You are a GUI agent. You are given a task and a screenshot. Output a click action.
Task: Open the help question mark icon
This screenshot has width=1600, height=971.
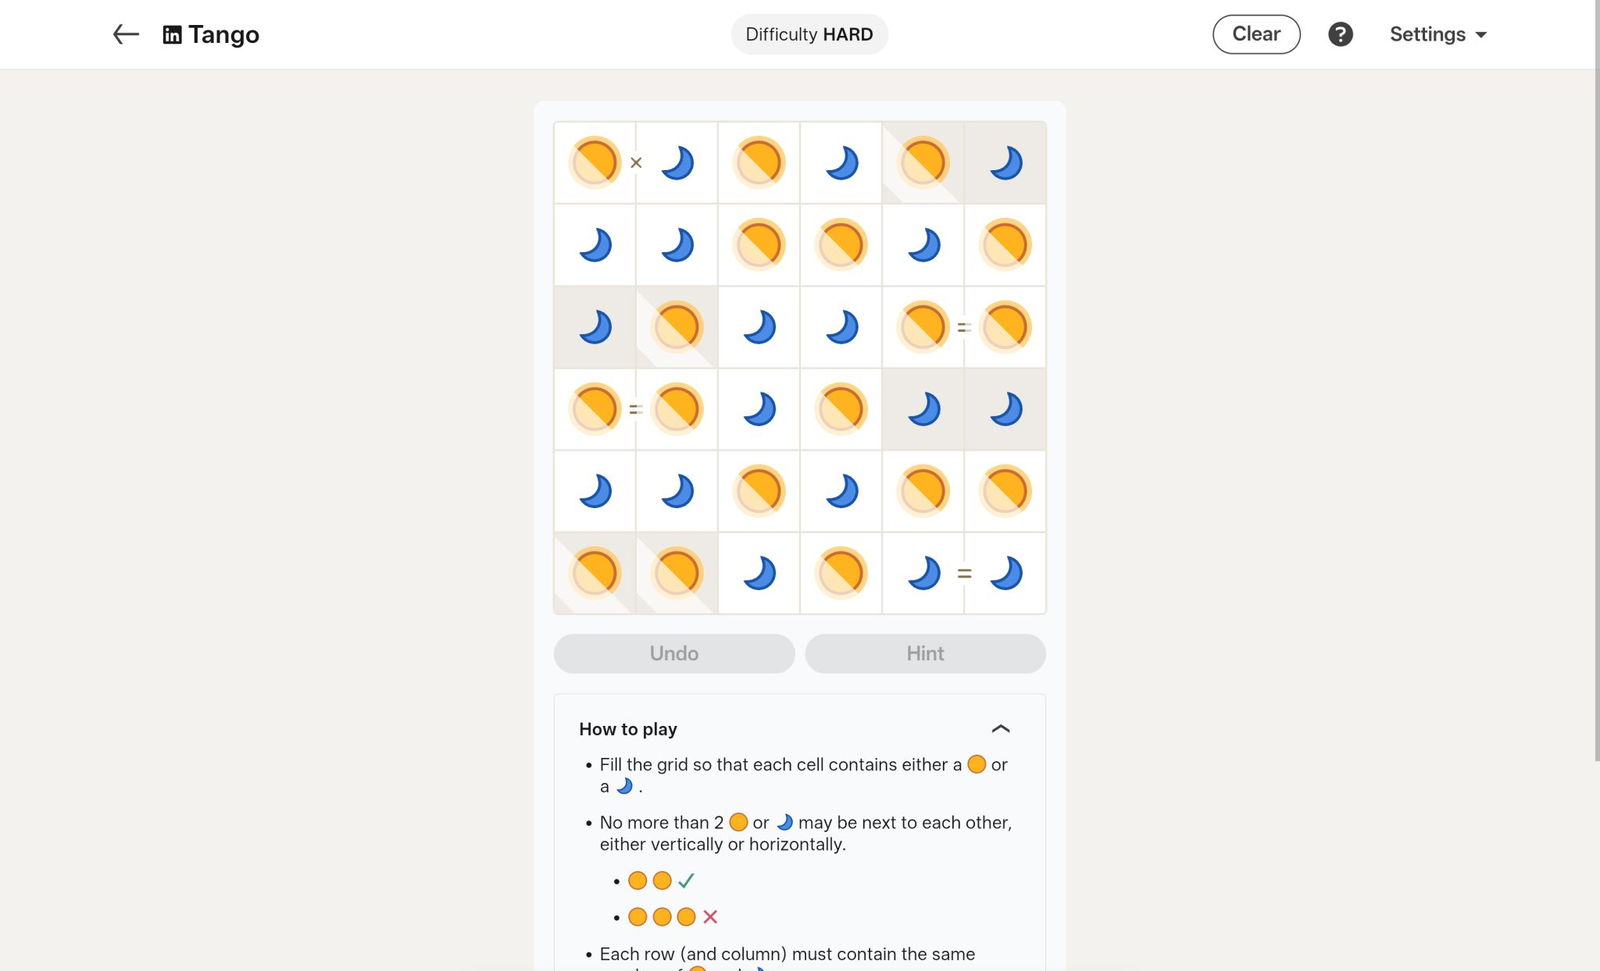point(1340,34)
